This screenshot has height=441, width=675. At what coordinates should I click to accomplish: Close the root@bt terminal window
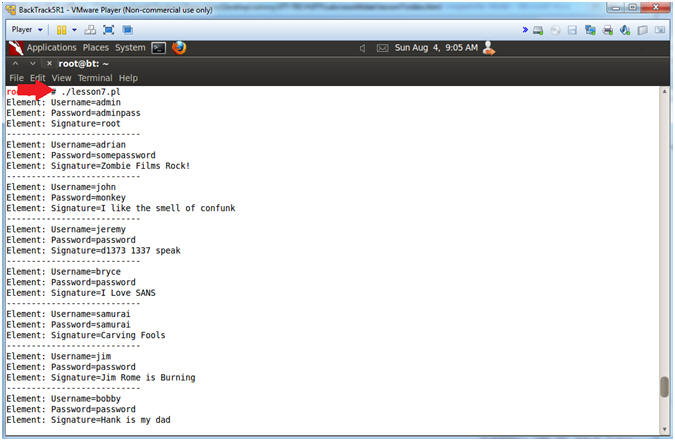(49, 64)
